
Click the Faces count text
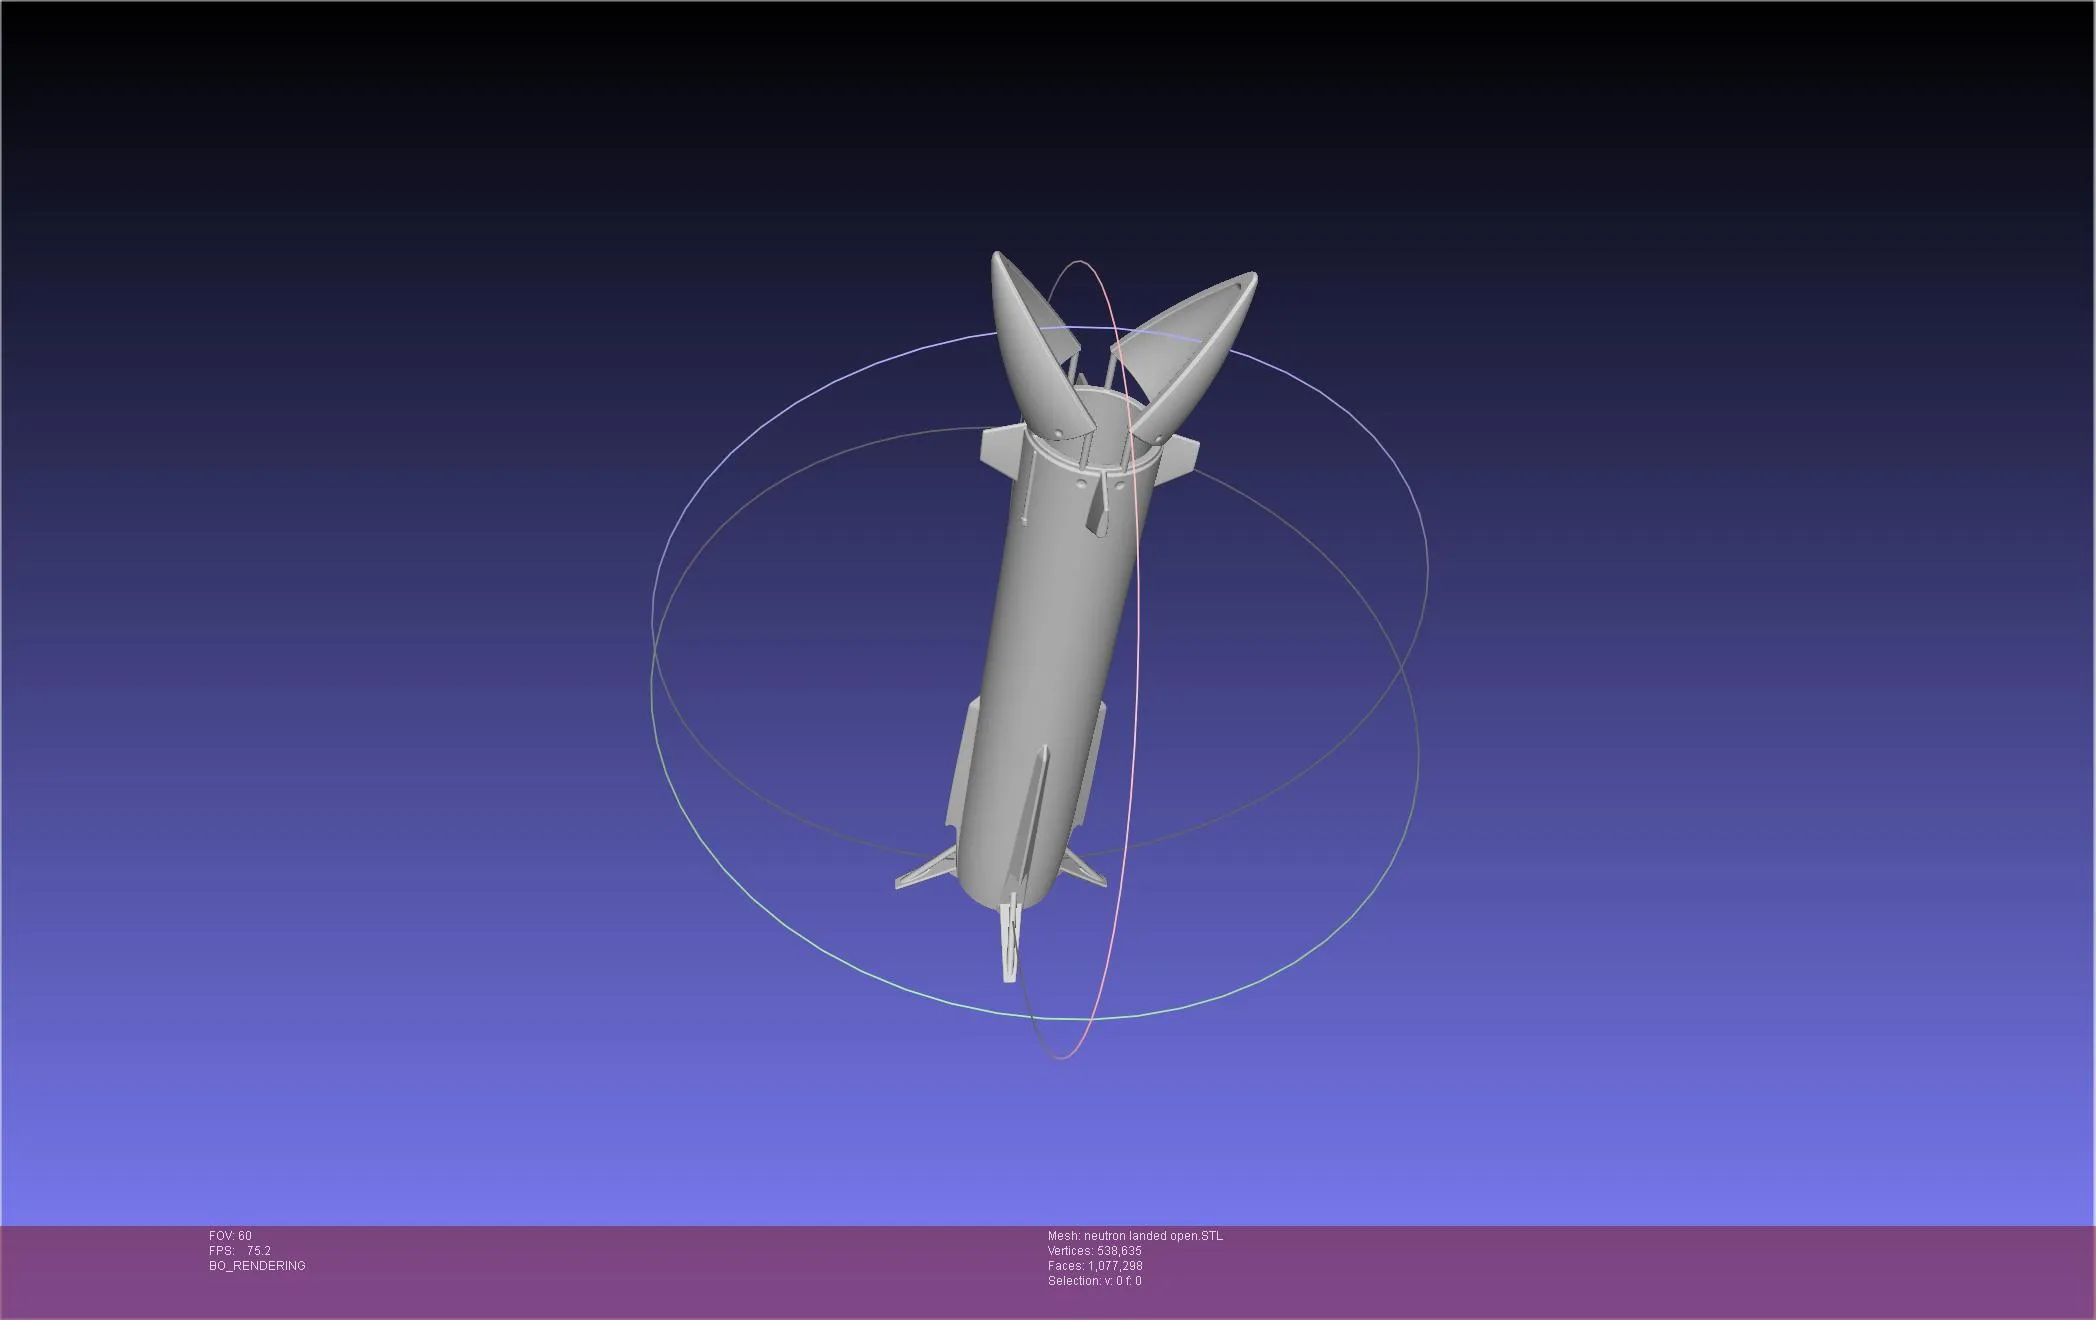tap(1095, 1266)
